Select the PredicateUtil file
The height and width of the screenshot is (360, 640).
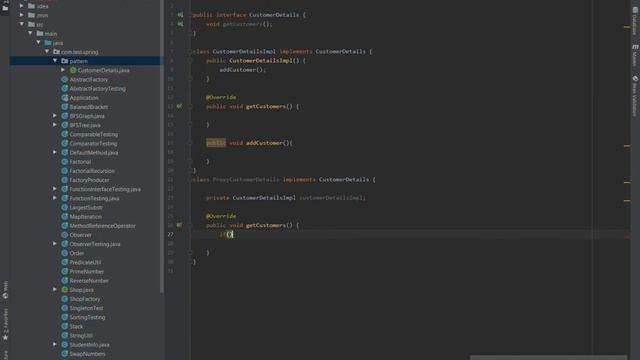[x=85, y=262]
